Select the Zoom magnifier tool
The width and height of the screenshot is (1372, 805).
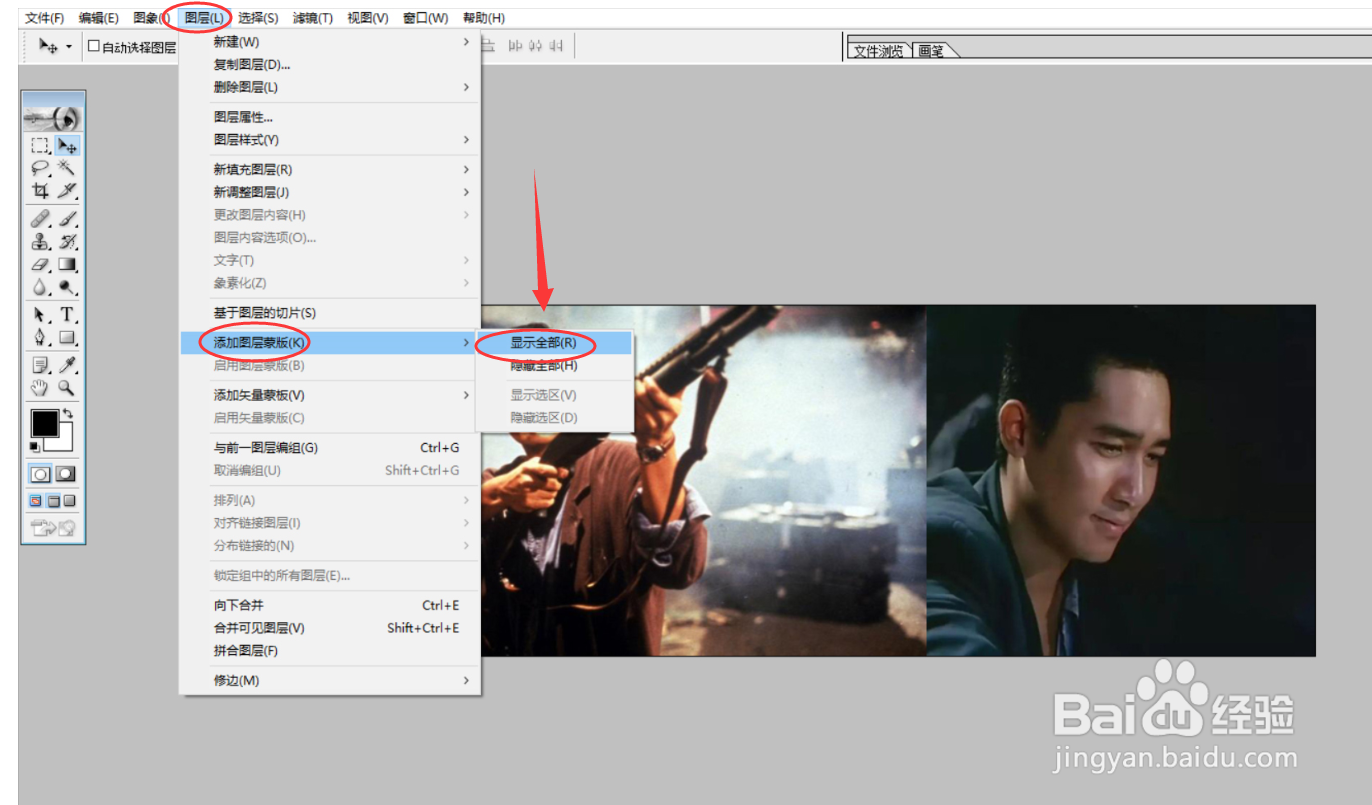[x=67, y=387]
